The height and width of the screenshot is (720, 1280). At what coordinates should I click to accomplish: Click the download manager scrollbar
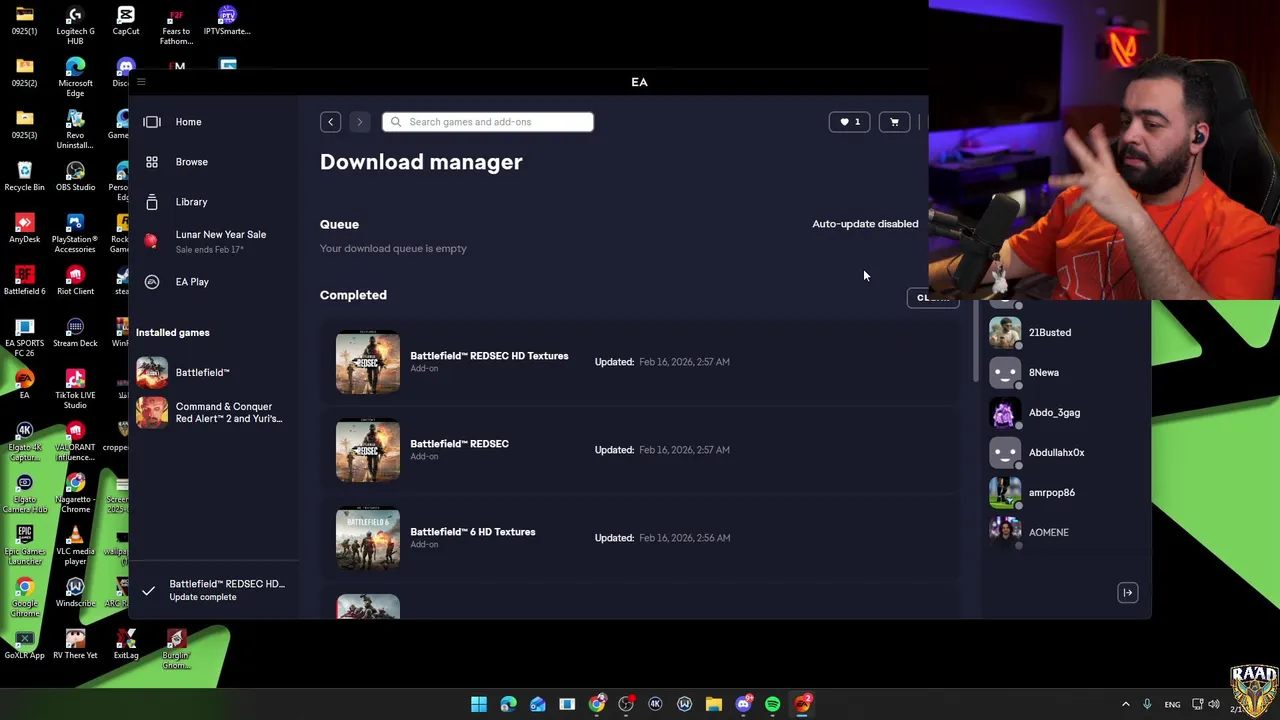[976, 340]
